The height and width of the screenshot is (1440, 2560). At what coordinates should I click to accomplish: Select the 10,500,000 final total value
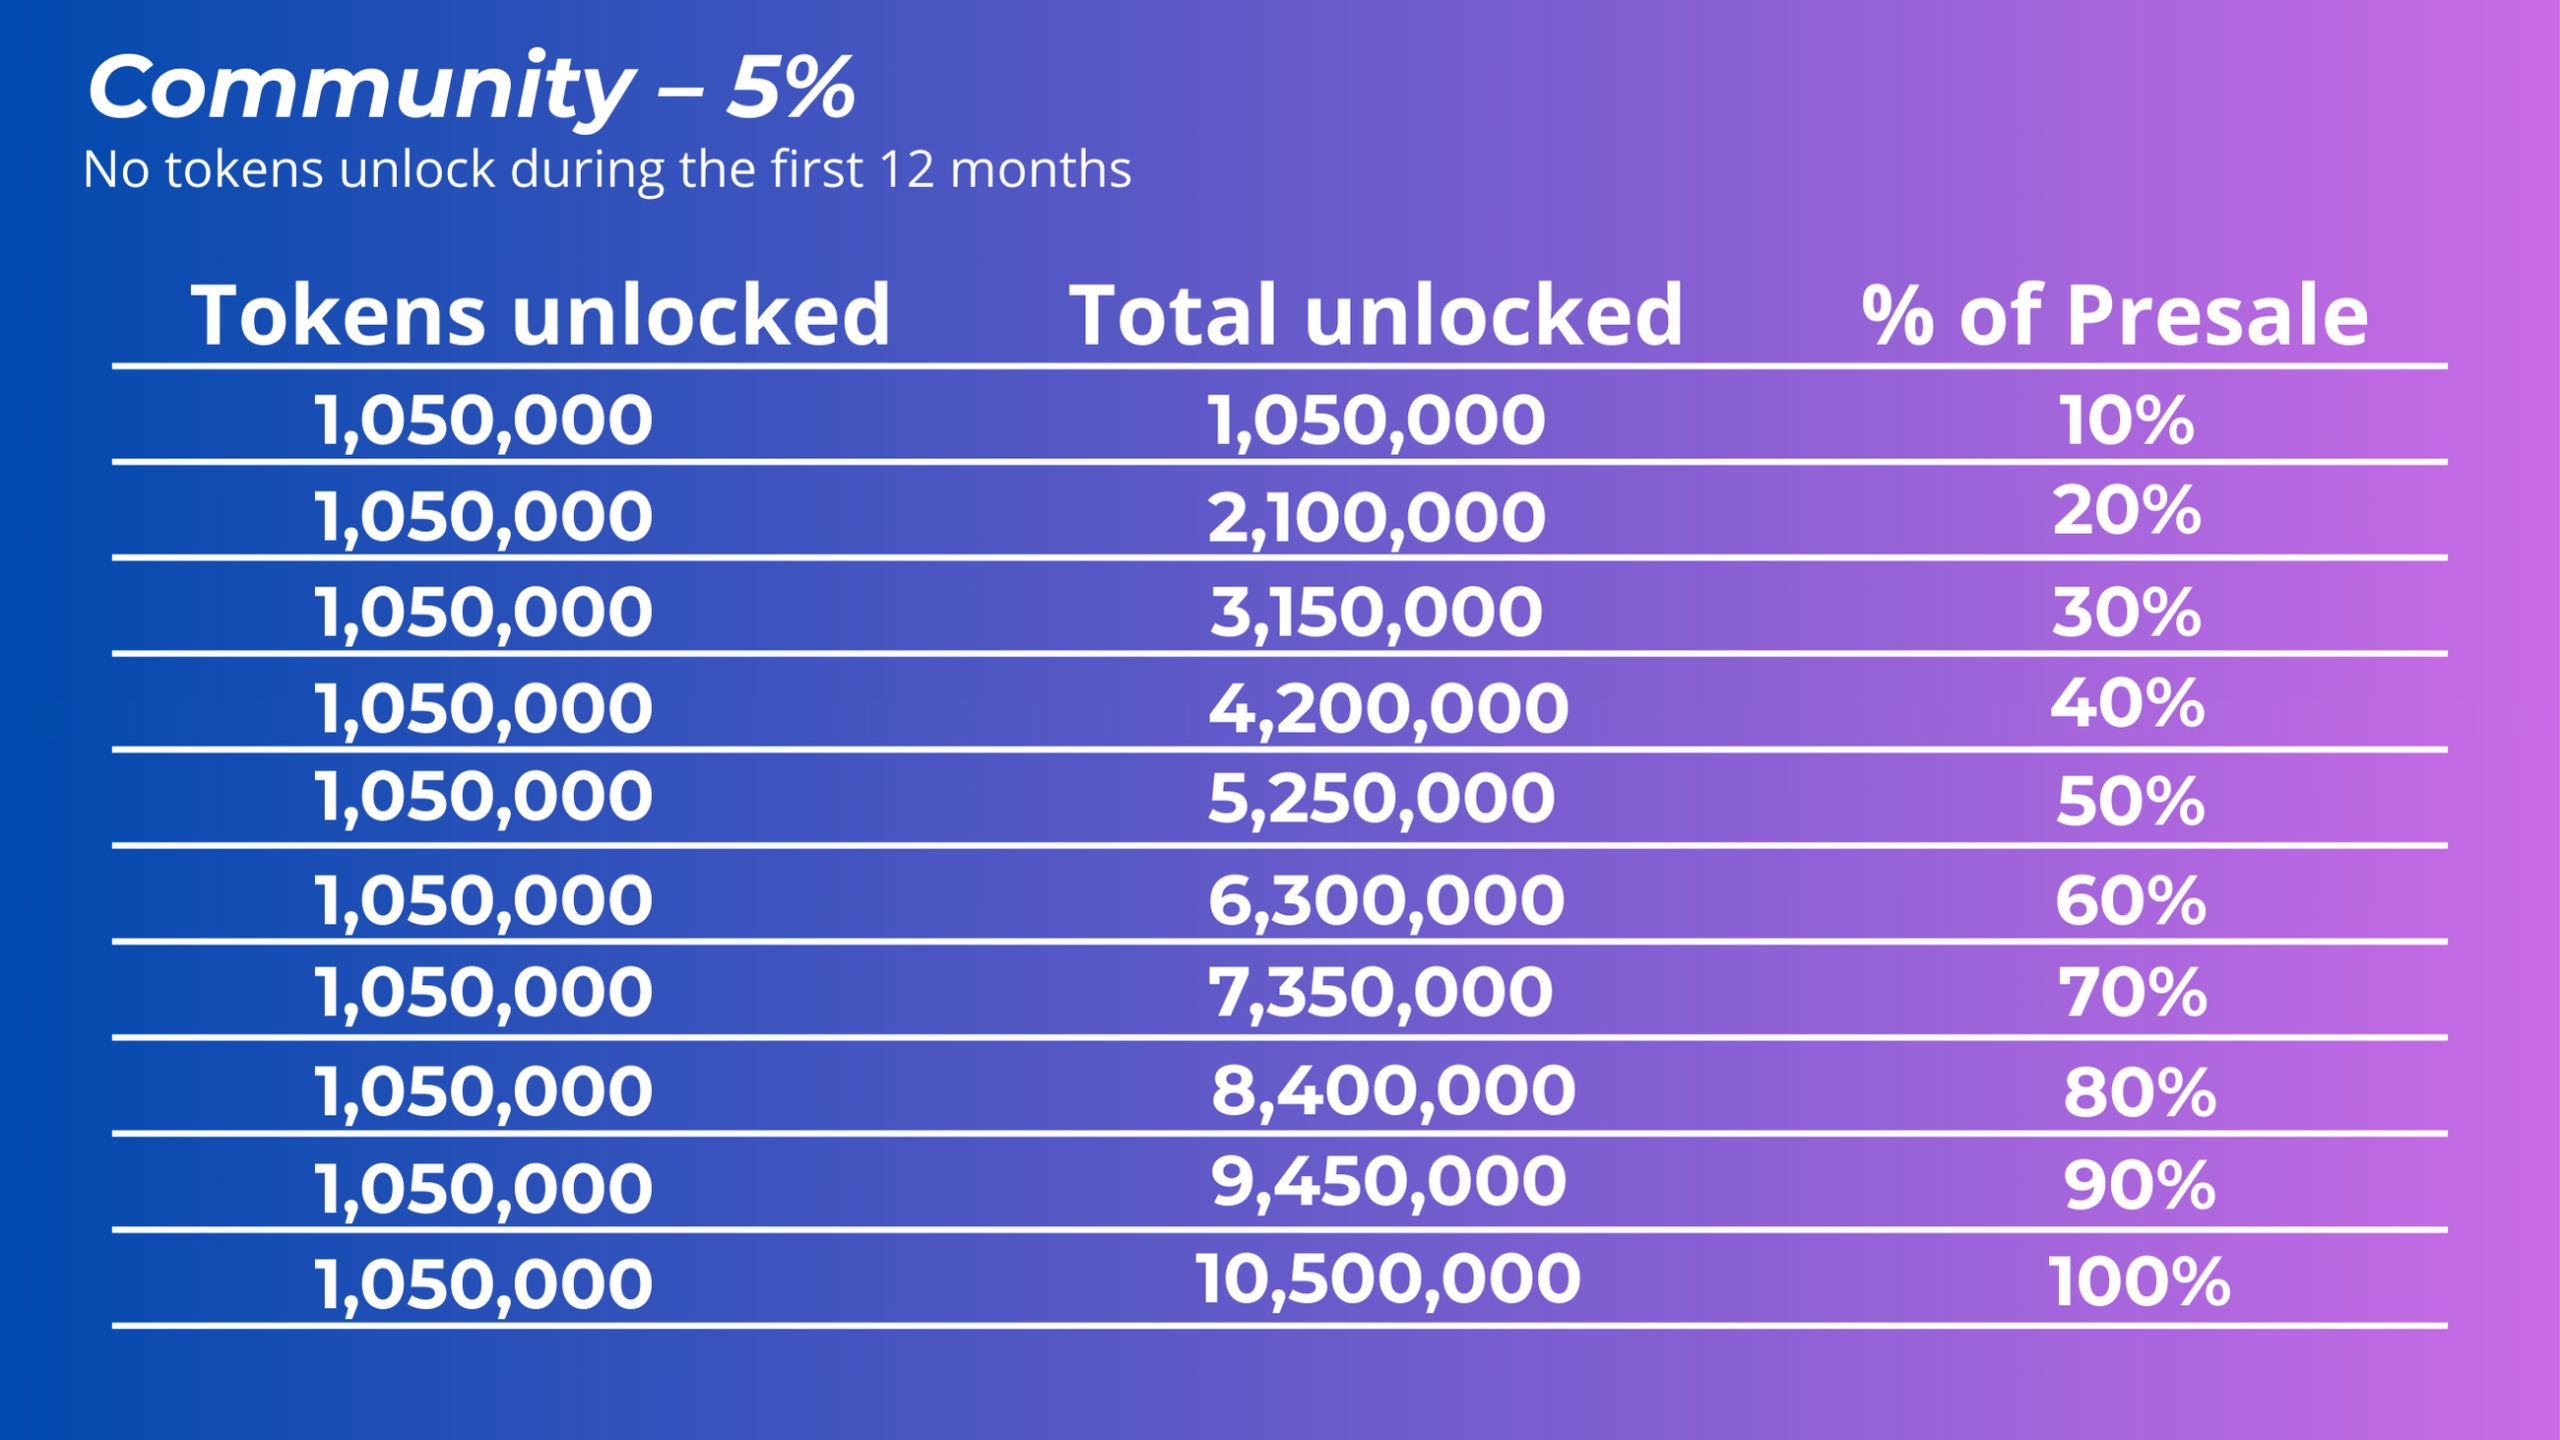1388,1279
